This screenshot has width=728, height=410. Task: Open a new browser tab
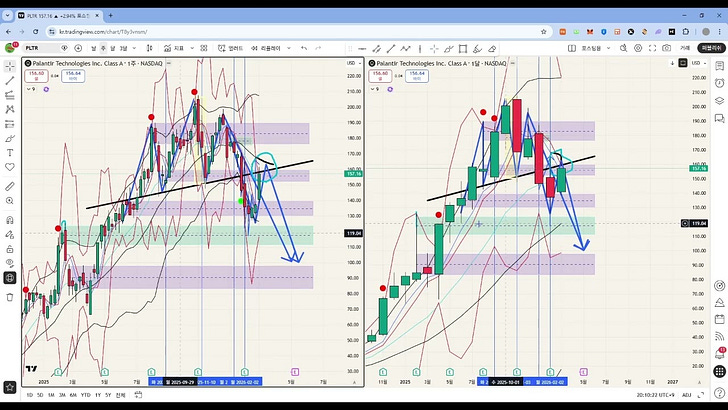(110, 15)
